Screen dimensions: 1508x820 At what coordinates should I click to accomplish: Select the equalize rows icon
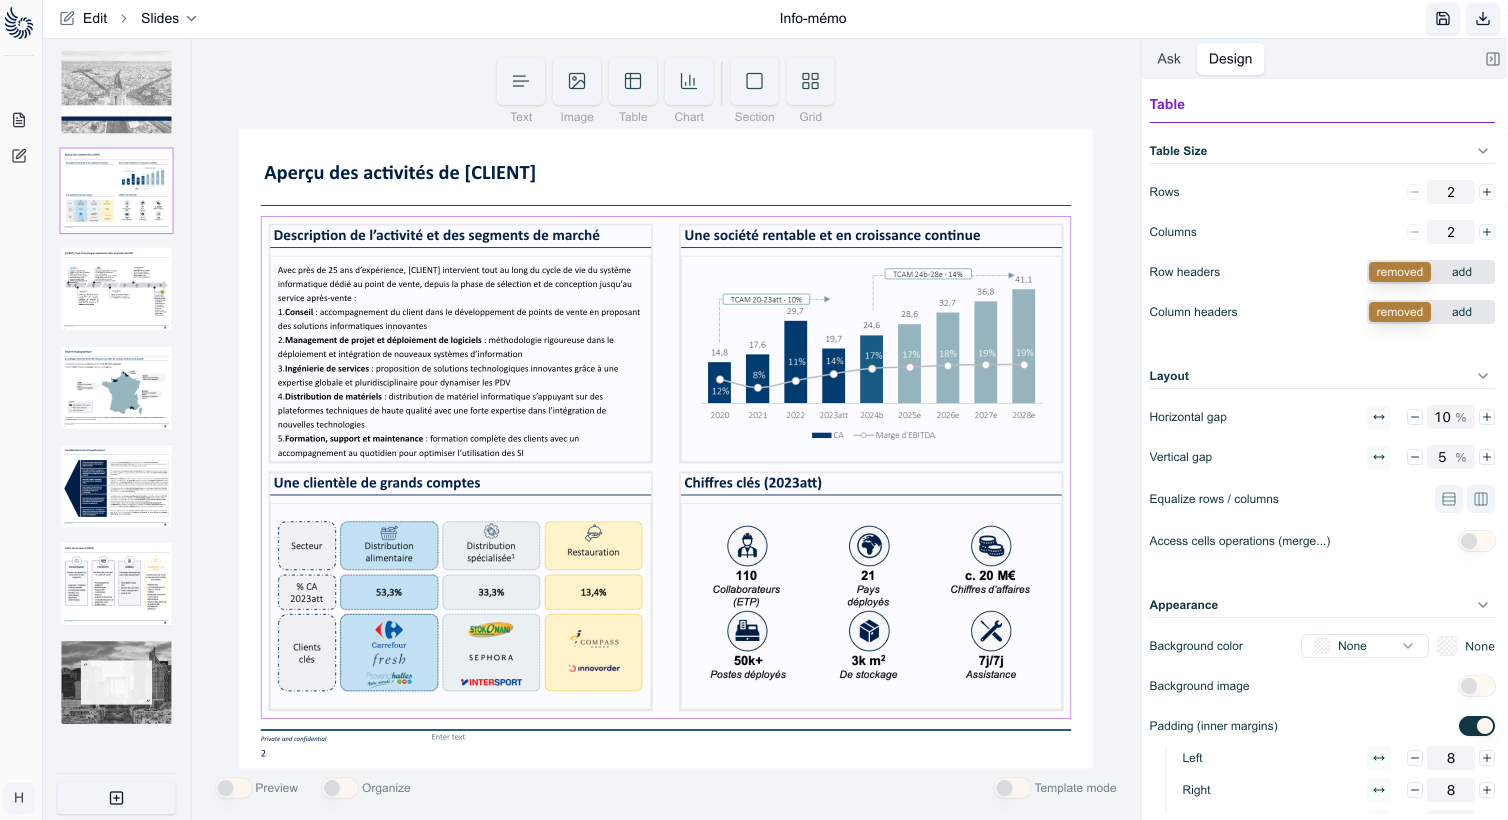click(x=1449, y=499)
